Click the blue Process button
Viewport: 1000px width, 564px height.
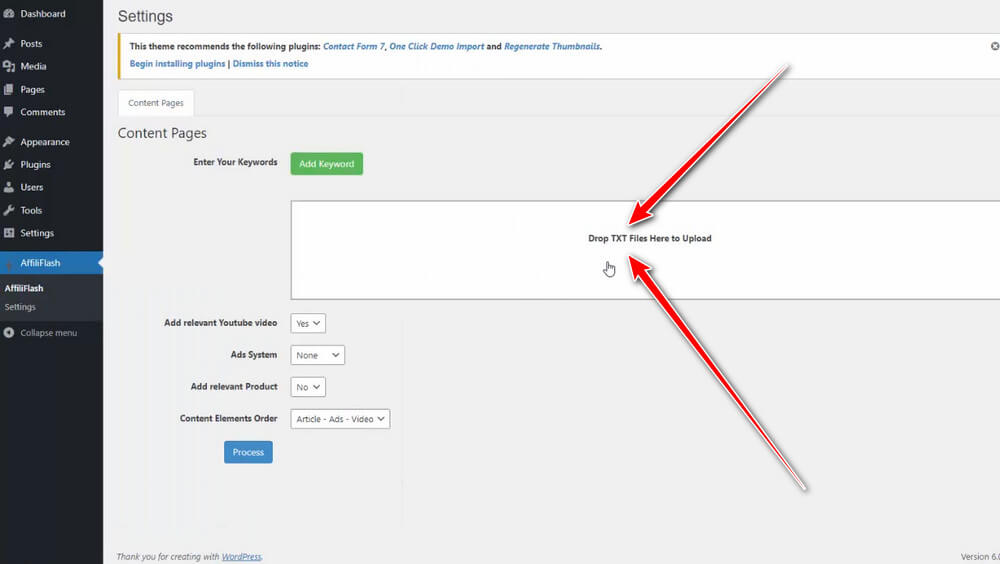(x=248, y=452)
